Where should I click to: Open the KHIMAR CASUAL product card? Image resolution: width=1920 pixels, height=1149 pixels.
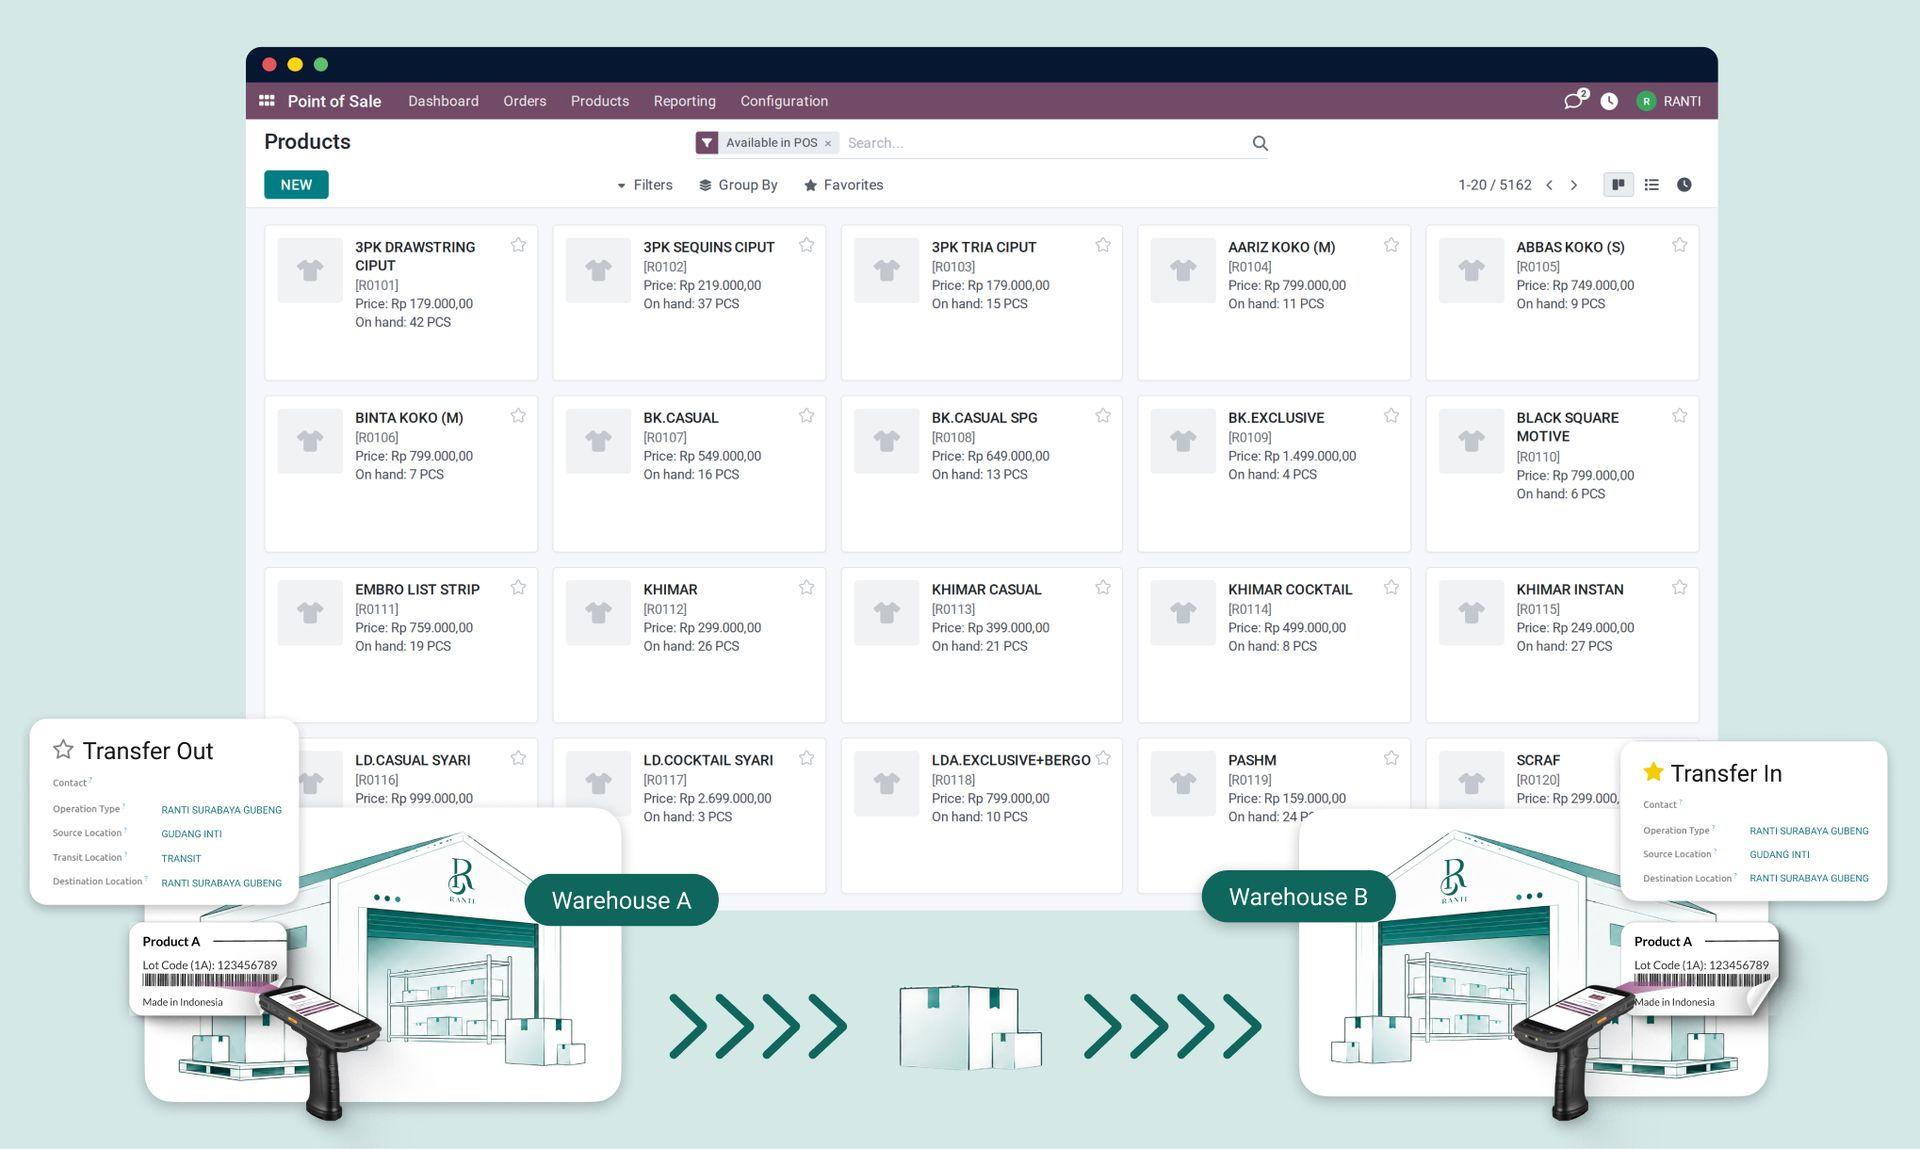(981, 645)
